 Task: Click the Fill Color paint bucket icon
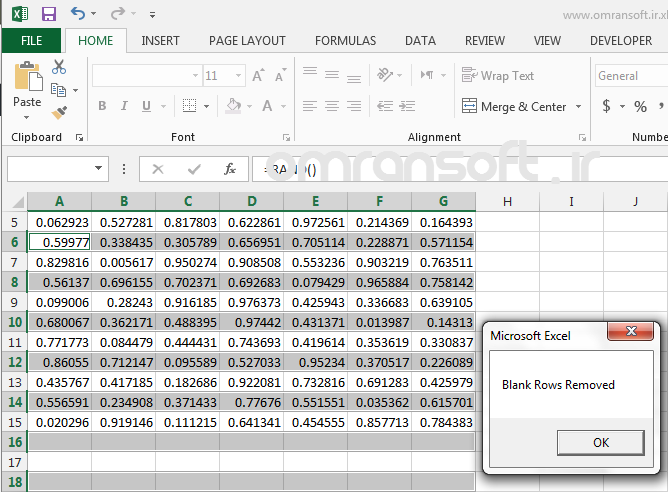point(233,106)
